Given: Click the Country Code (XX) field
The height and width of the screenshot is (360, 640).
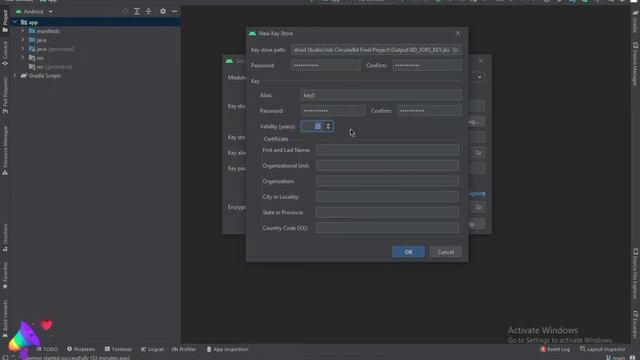Looking at the screenshot, I should 387,228.
